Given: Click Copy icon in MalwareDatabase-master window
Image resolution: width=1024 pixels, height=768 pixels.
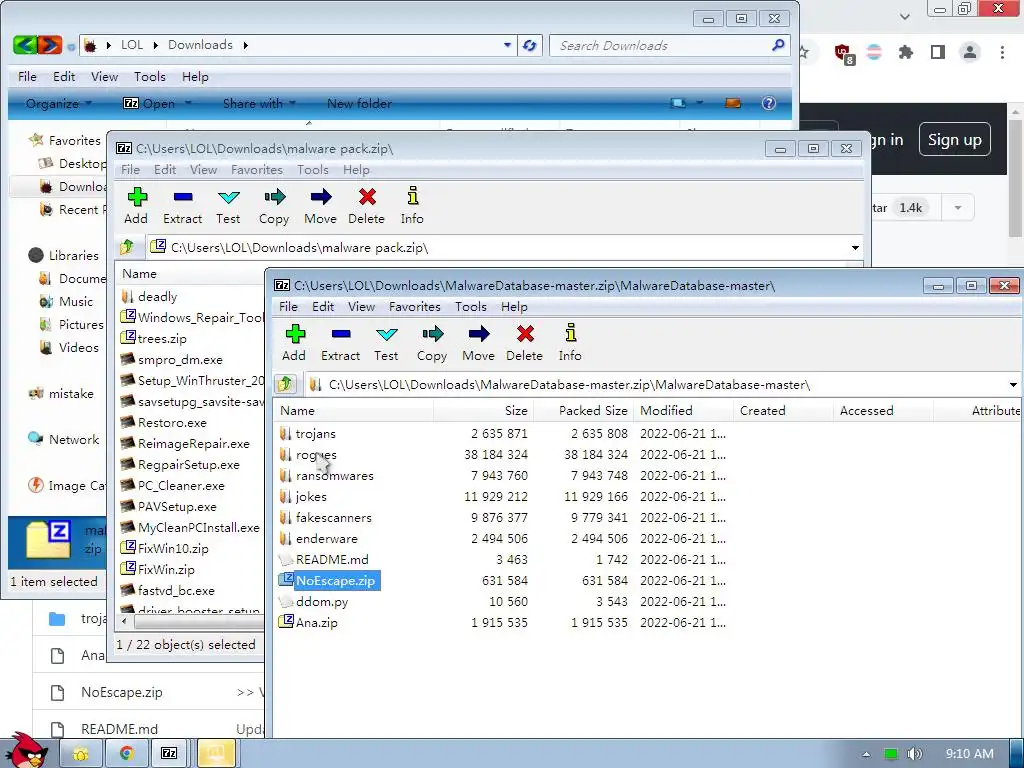Looking at the screenshot, I should tap(432, 334).
